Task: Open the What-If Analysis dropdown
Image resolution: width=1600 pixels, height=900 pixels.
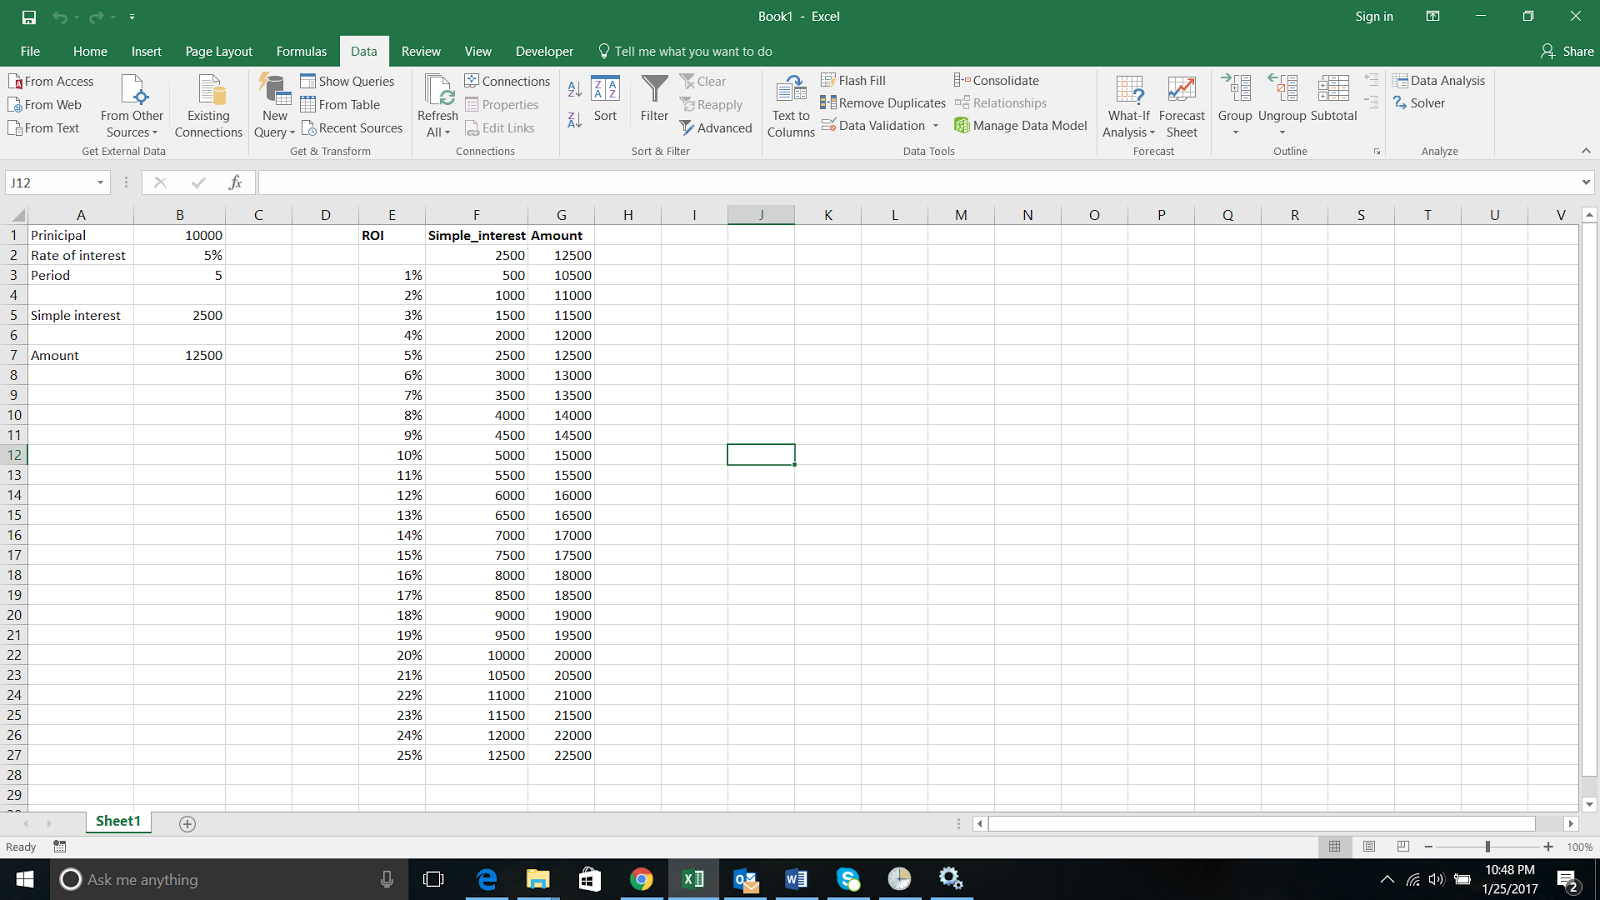Action: pos(1129,103)
